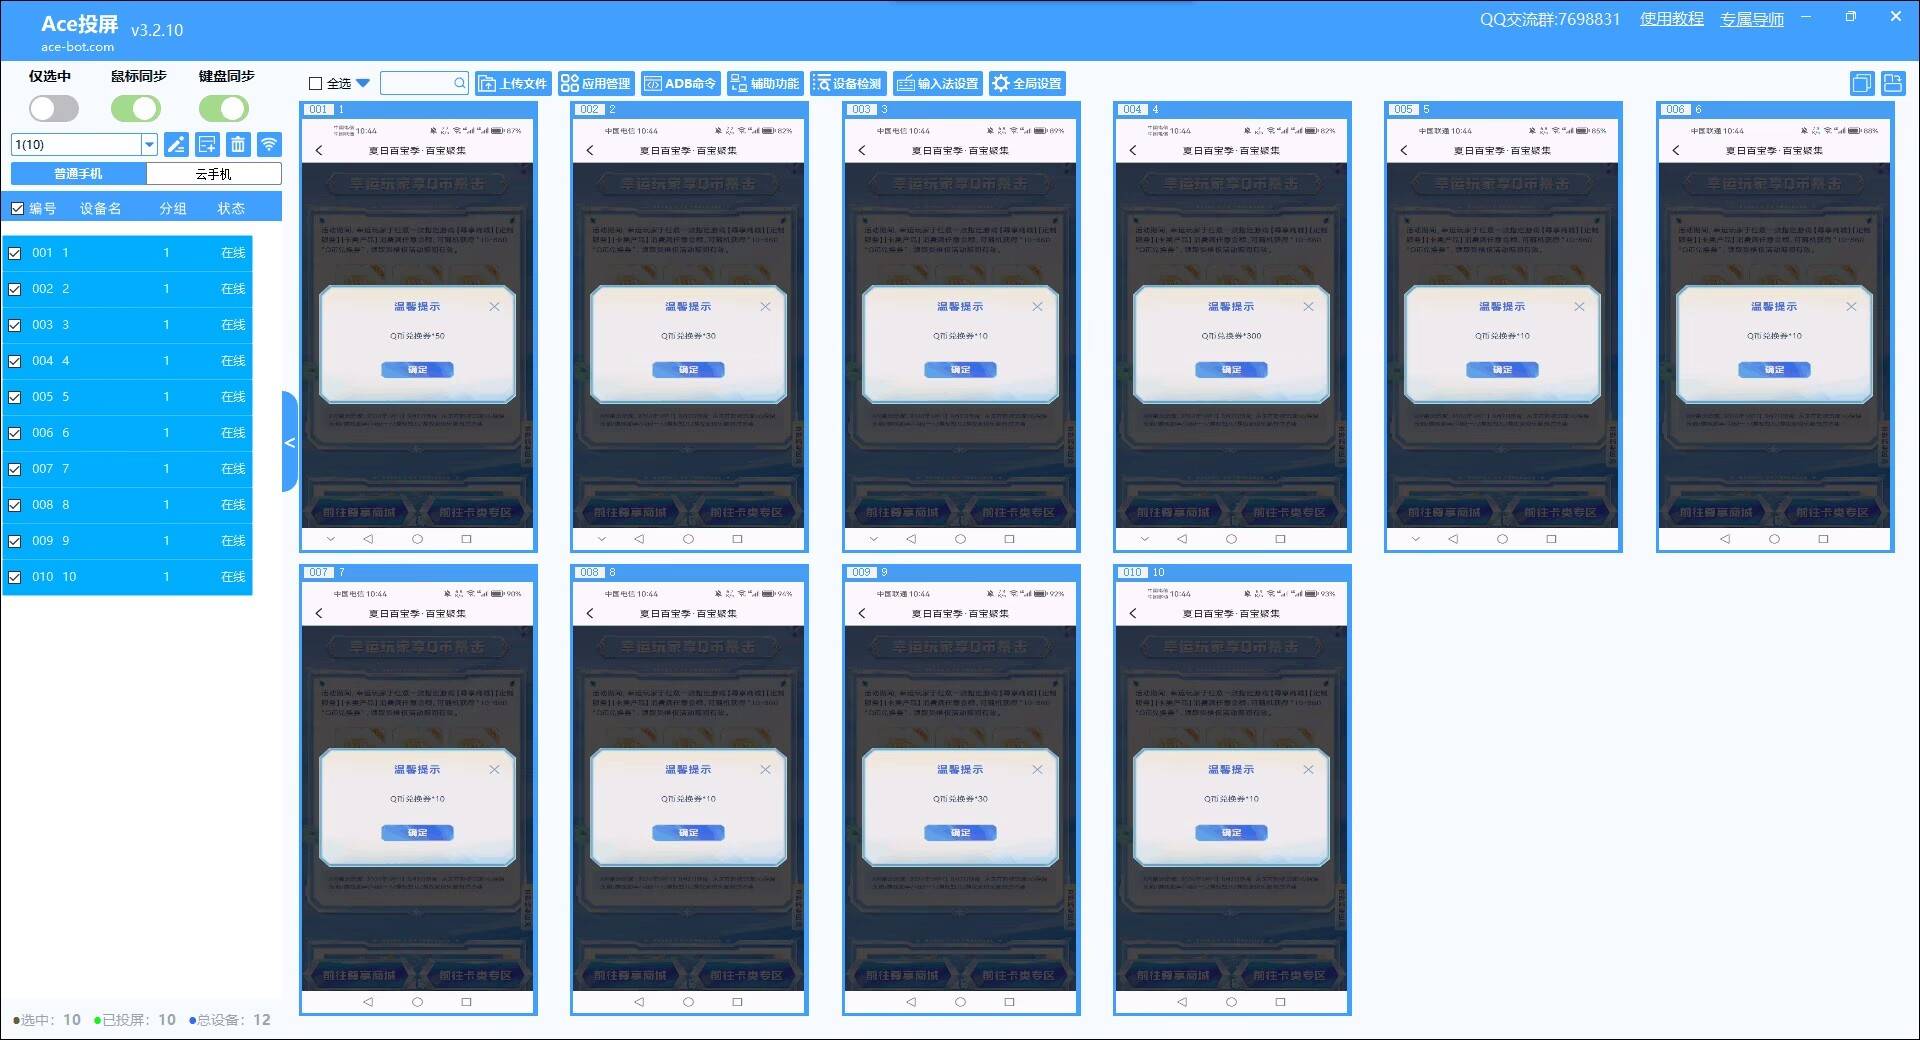Click the recent apps square on device 009

[1009, 1002]
